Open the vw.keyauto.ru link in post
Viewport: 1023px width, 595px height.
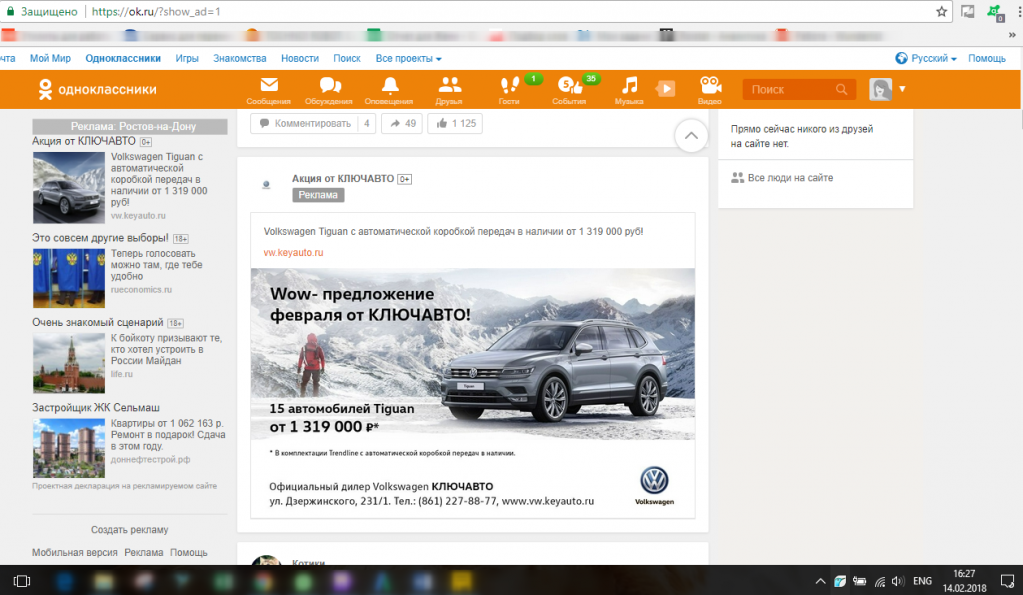293,252
